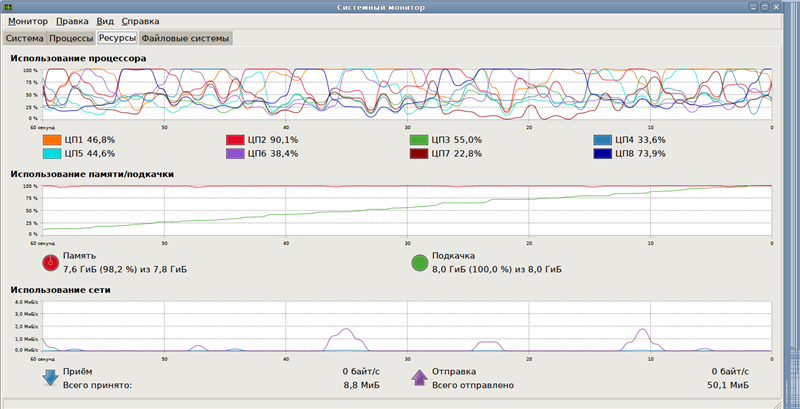Click the Системный монитор title bar text
The image size is (800, 409).
point(381,7)
